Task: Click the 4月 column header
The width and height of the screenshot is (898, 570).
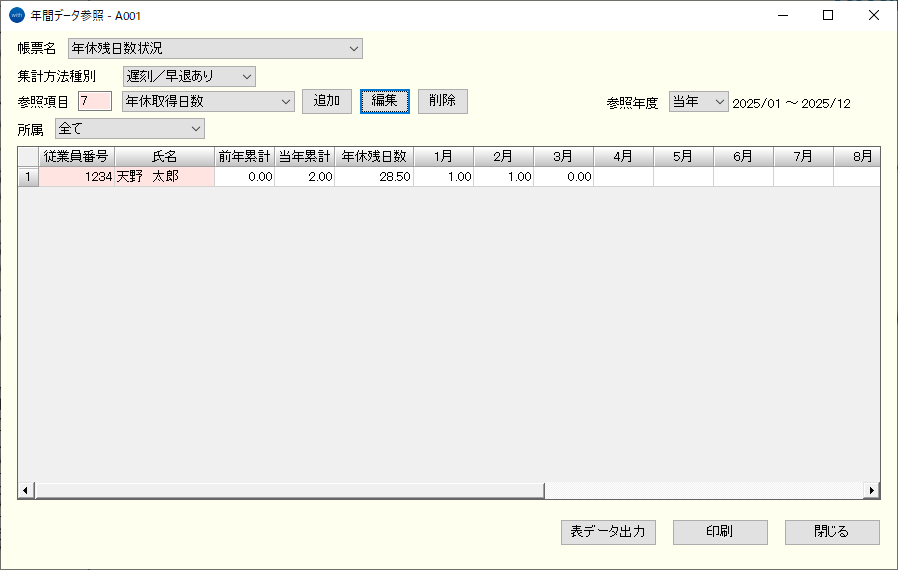Action: pyautogui.click(x=624, y=156)
